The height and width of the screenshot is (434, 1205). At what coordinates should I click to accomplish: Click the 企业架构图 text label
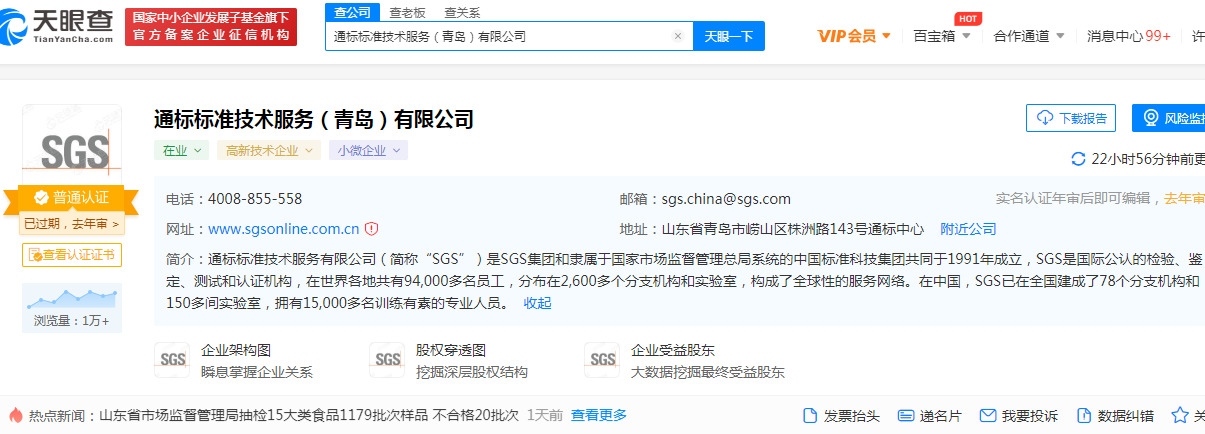236,350
